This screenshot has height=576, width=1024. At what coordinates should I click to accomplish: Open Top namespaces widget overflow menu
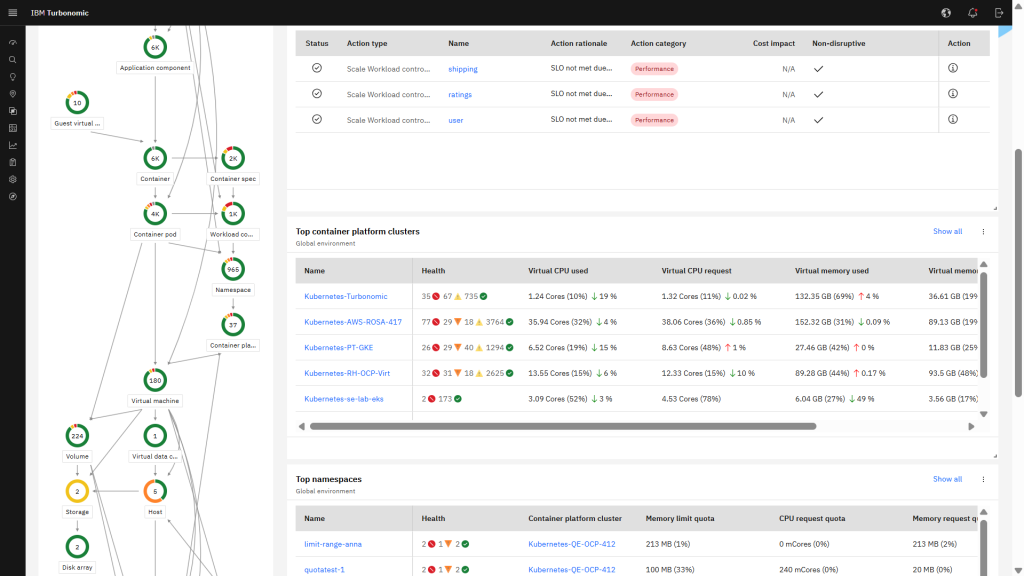pos(983,479)
